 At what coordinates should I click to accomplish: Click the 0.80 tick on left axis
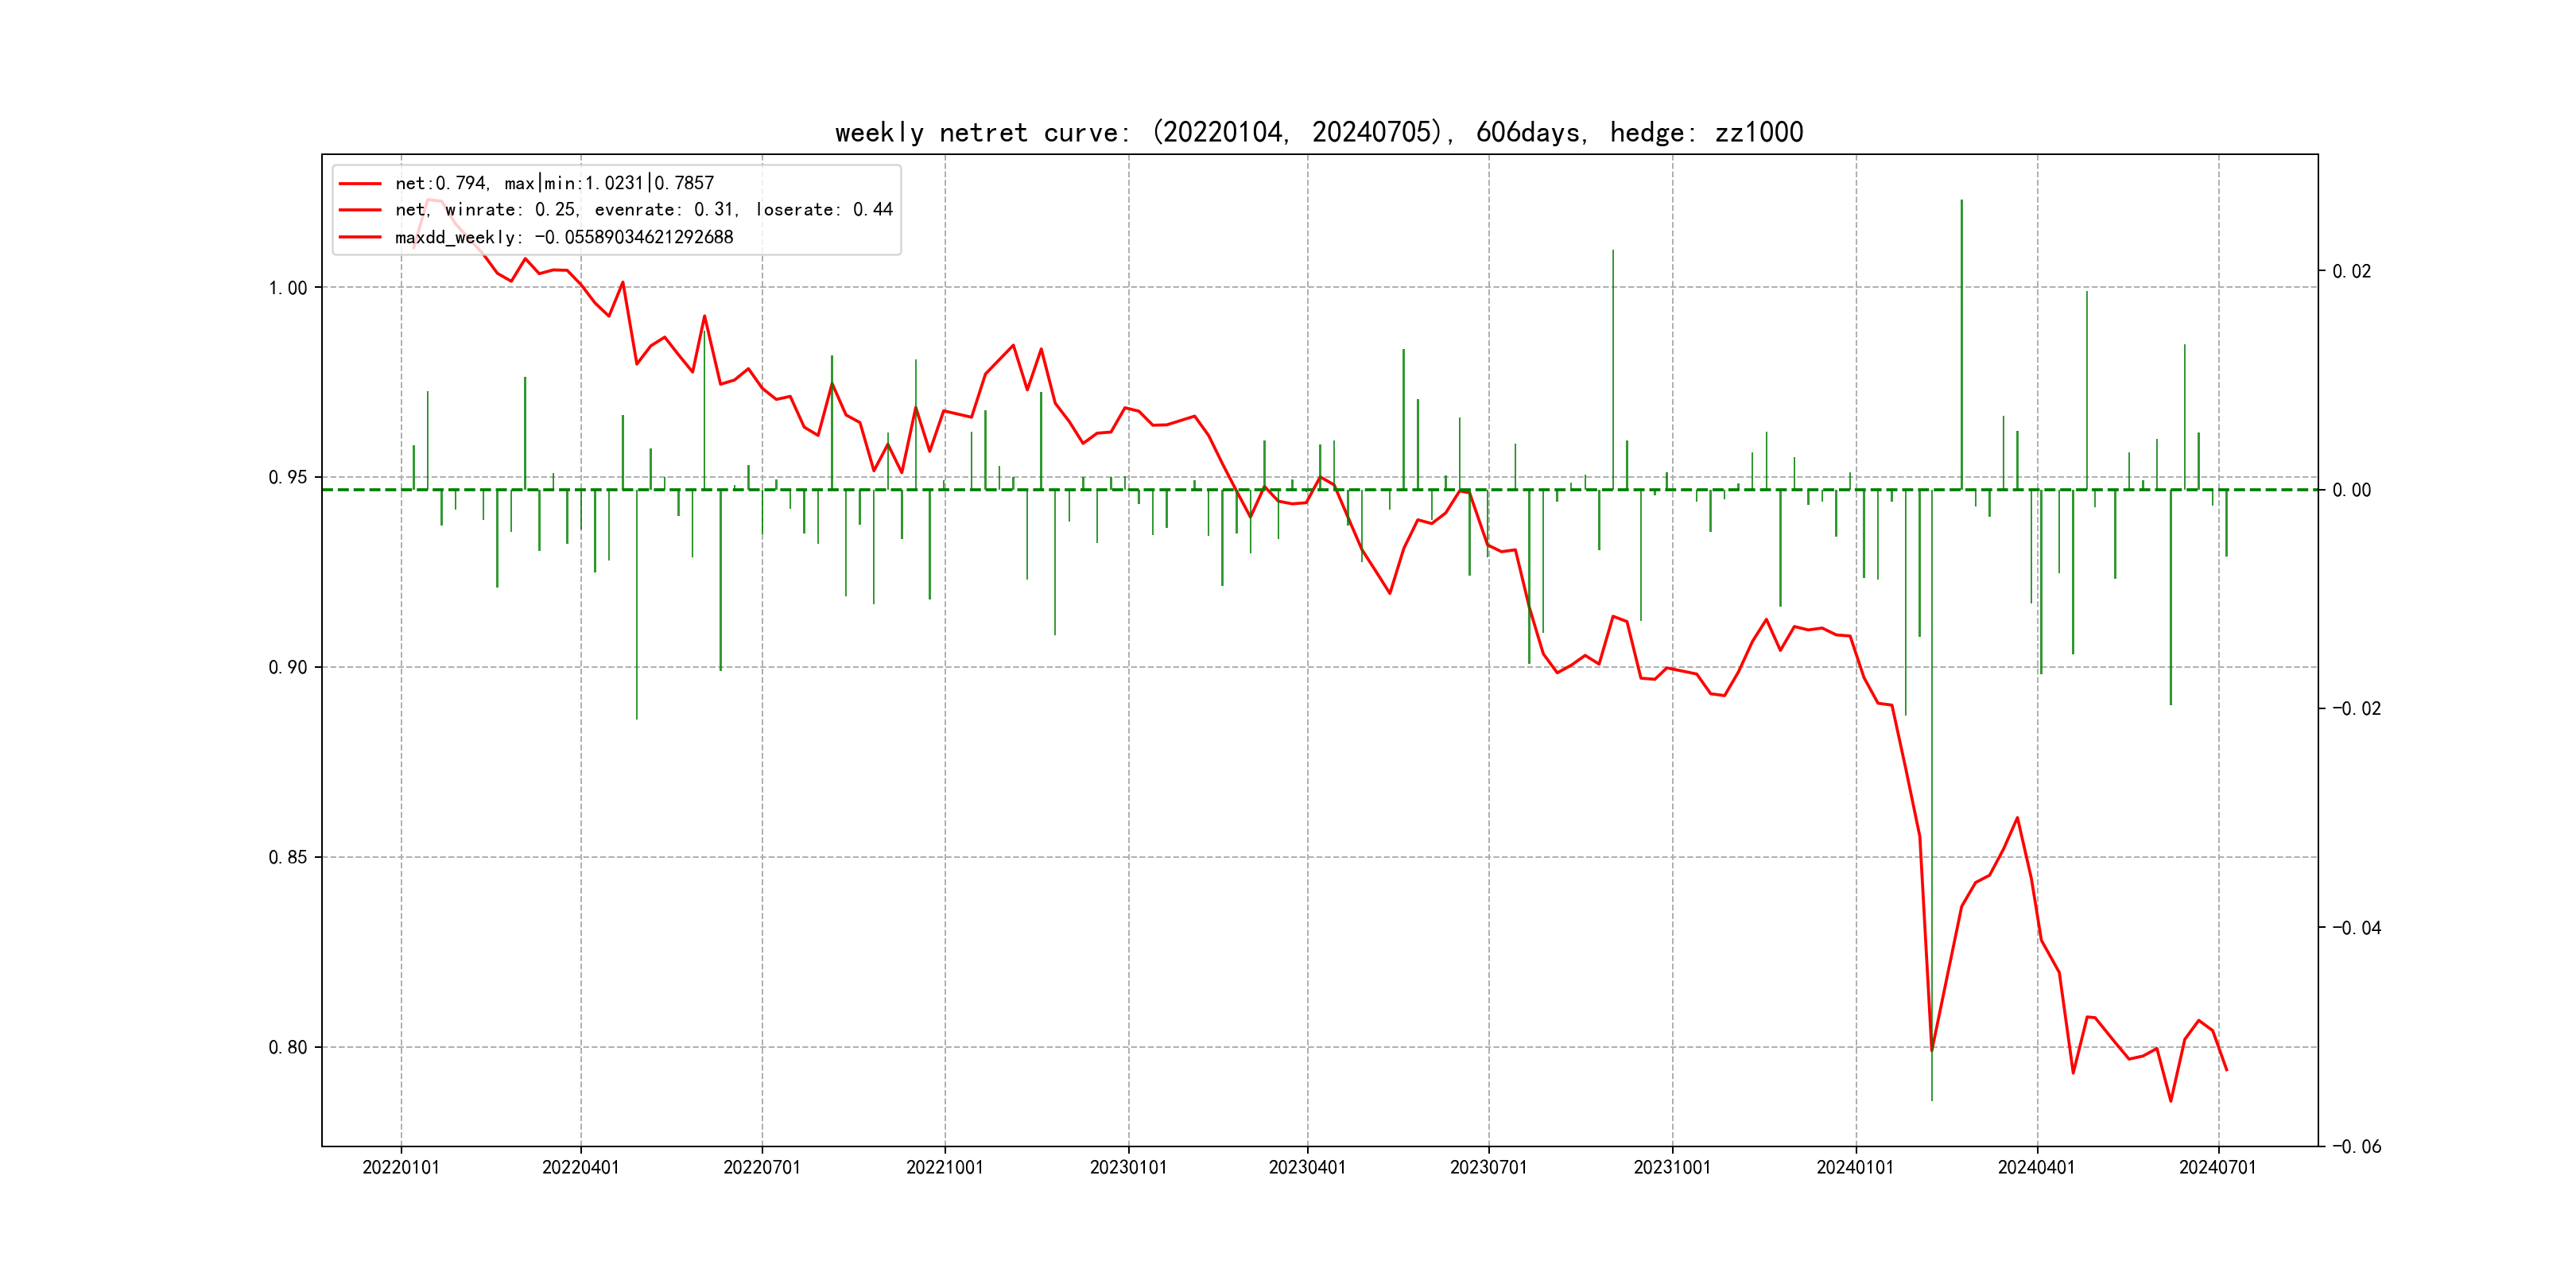288,1048
